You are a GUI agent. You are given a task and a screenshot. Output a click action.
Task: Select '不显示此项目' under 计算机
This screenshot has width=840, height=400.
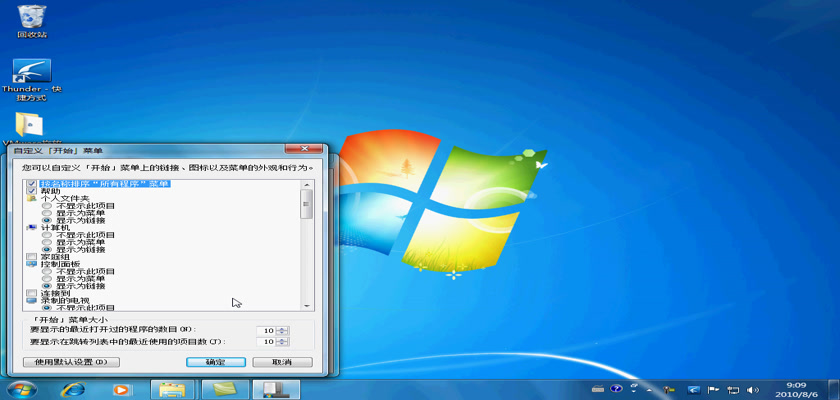click(x=46, y=235)
